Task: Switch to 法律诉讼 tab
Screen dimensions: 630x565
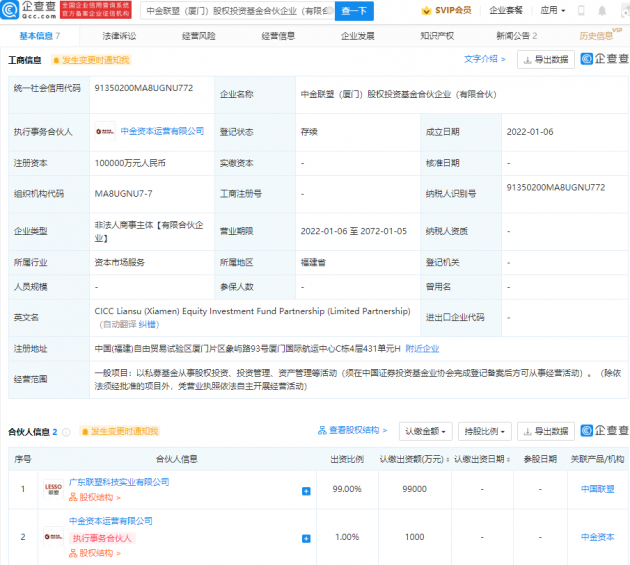Action: pyautogui.click(x=119, y=36)
